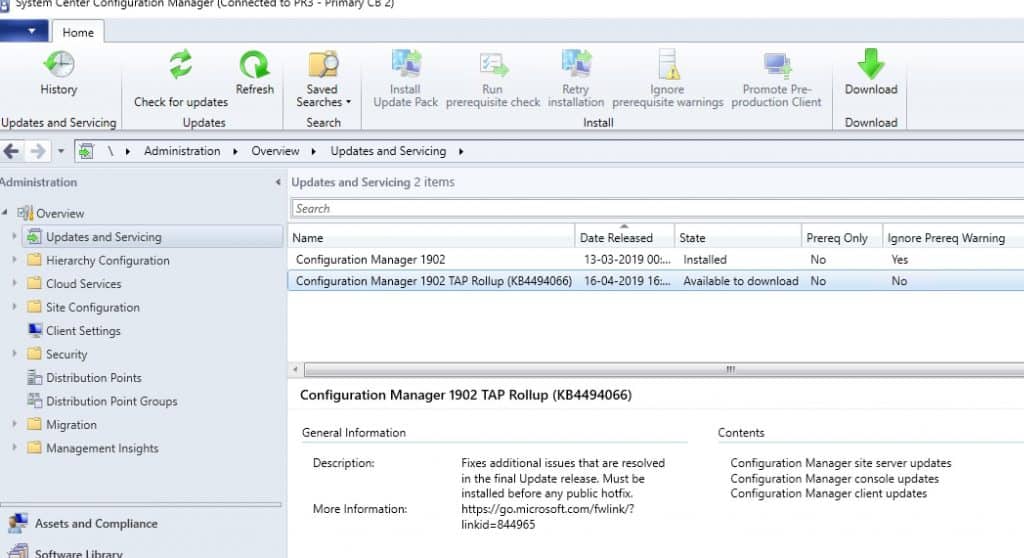Go forward with the navigation arrow
The width and height of the screenshot is (1024, 558).
[x=38, y=152]
